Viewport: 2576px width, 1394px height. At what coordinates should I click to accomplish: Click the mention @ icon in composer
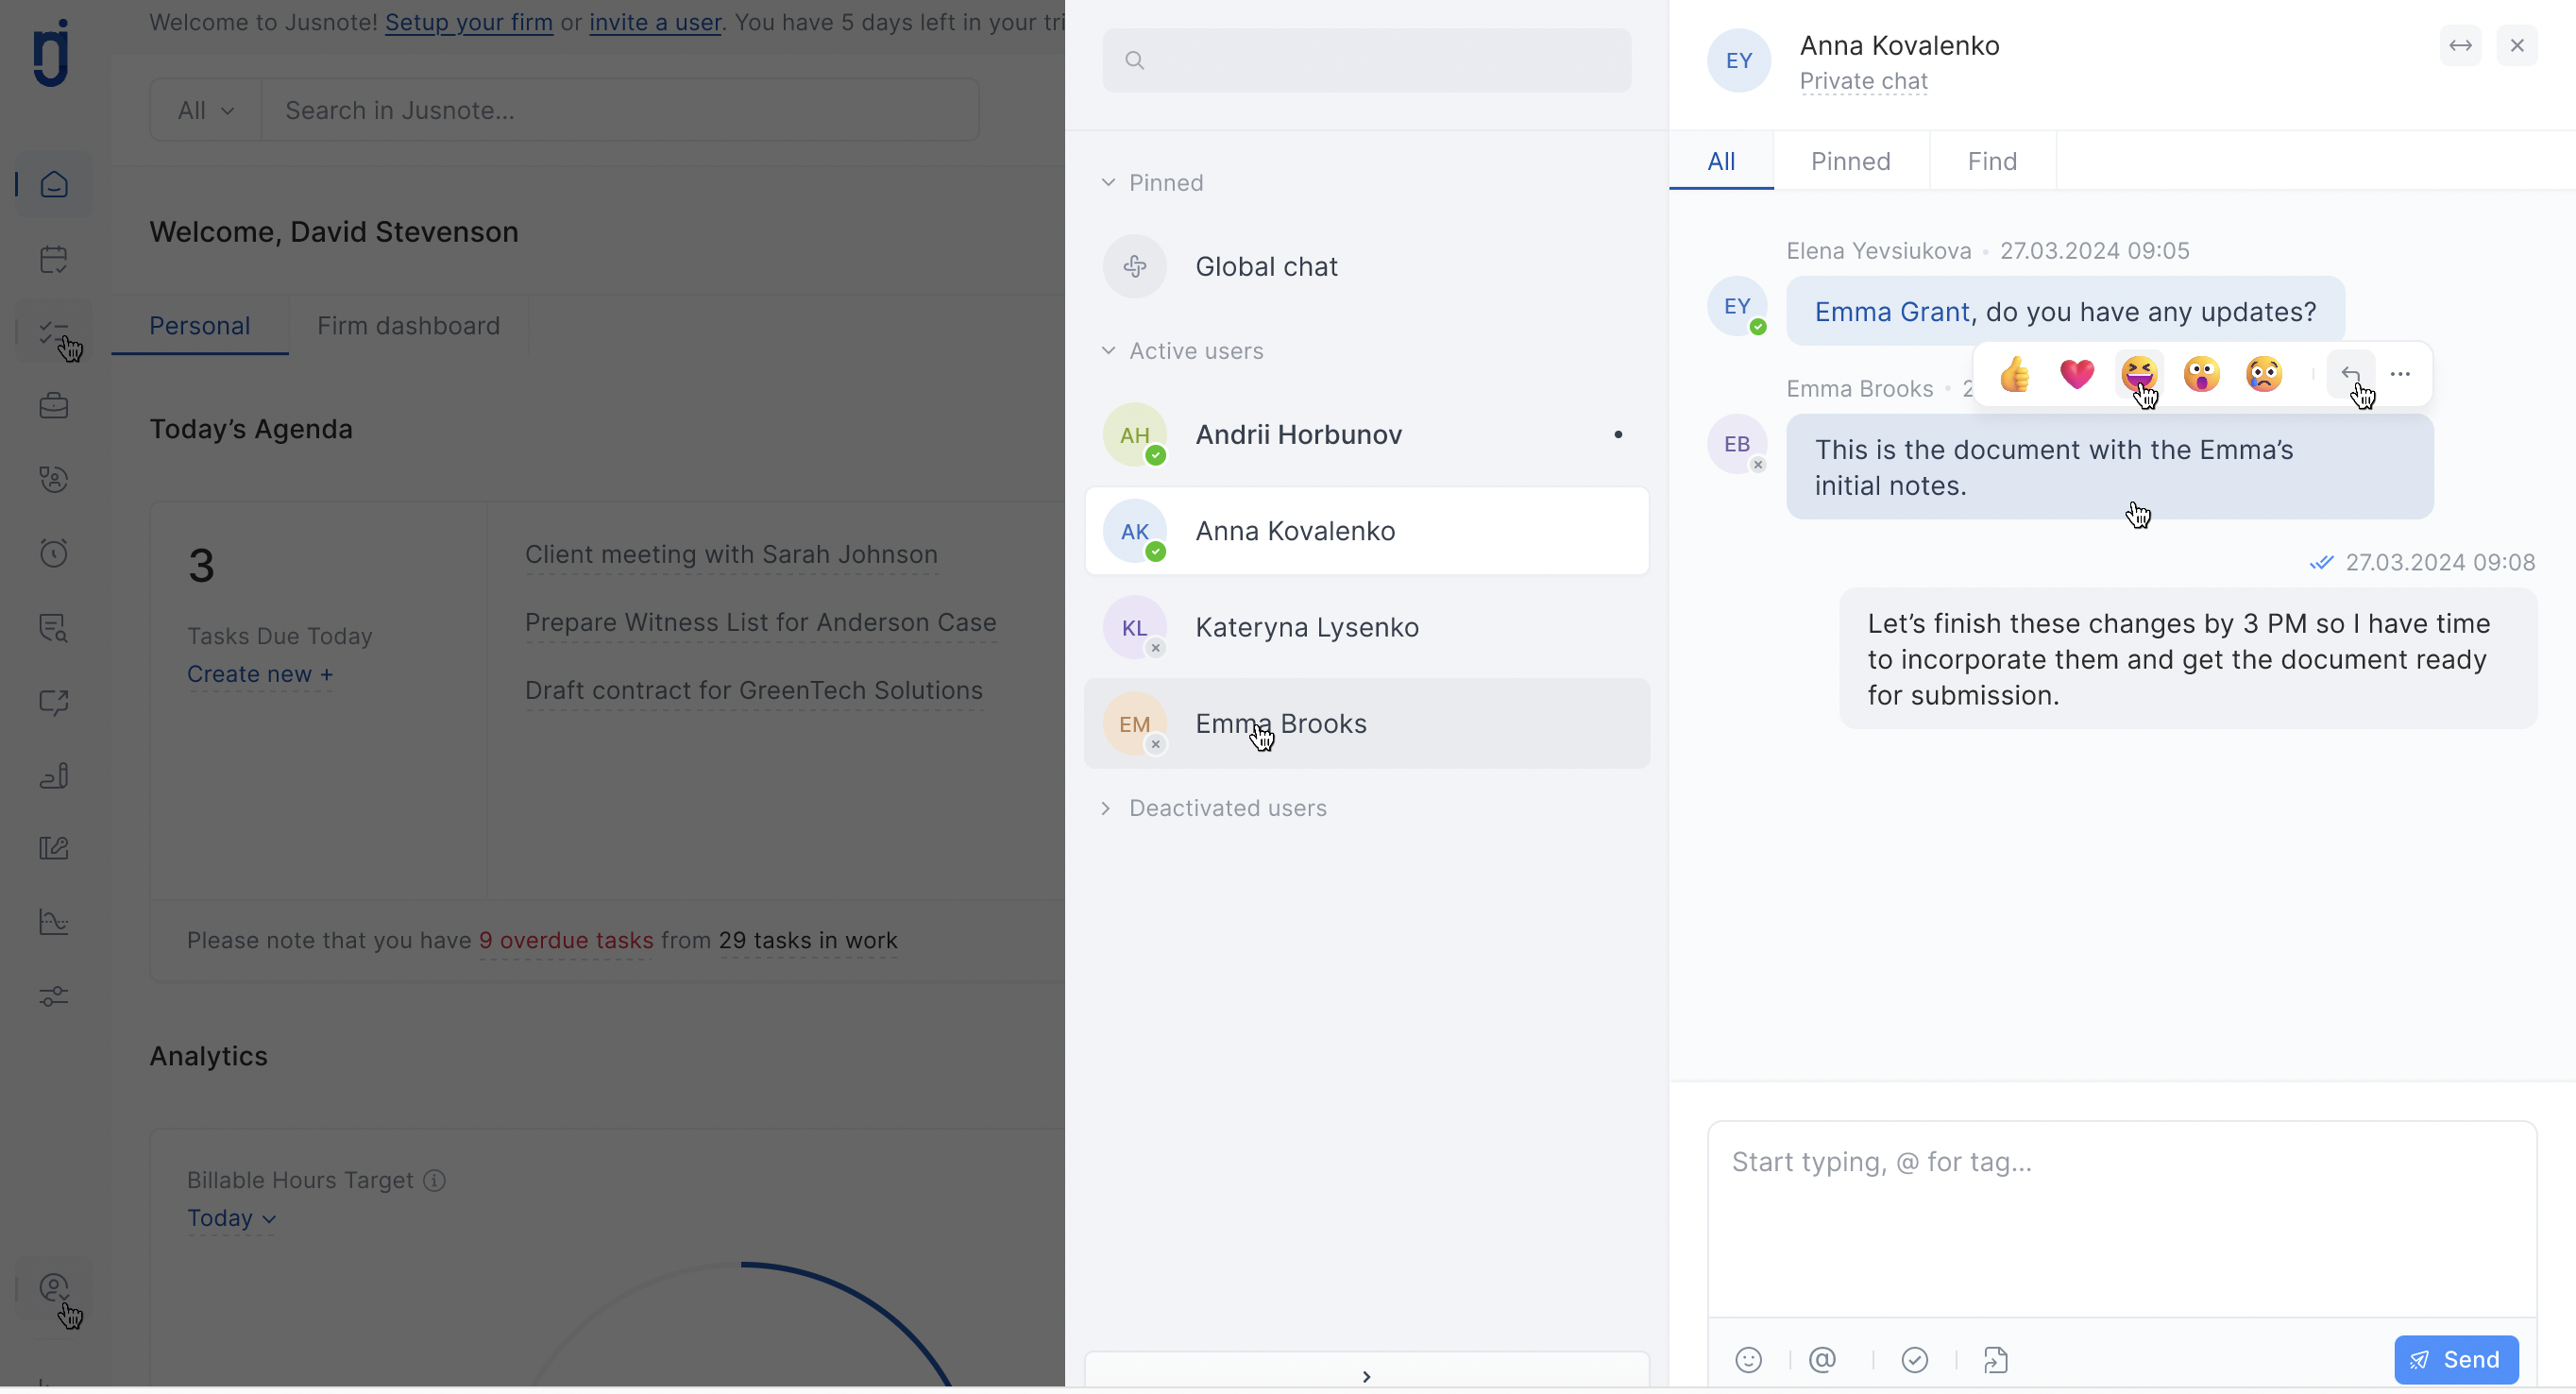(x=1822, y=1360)
